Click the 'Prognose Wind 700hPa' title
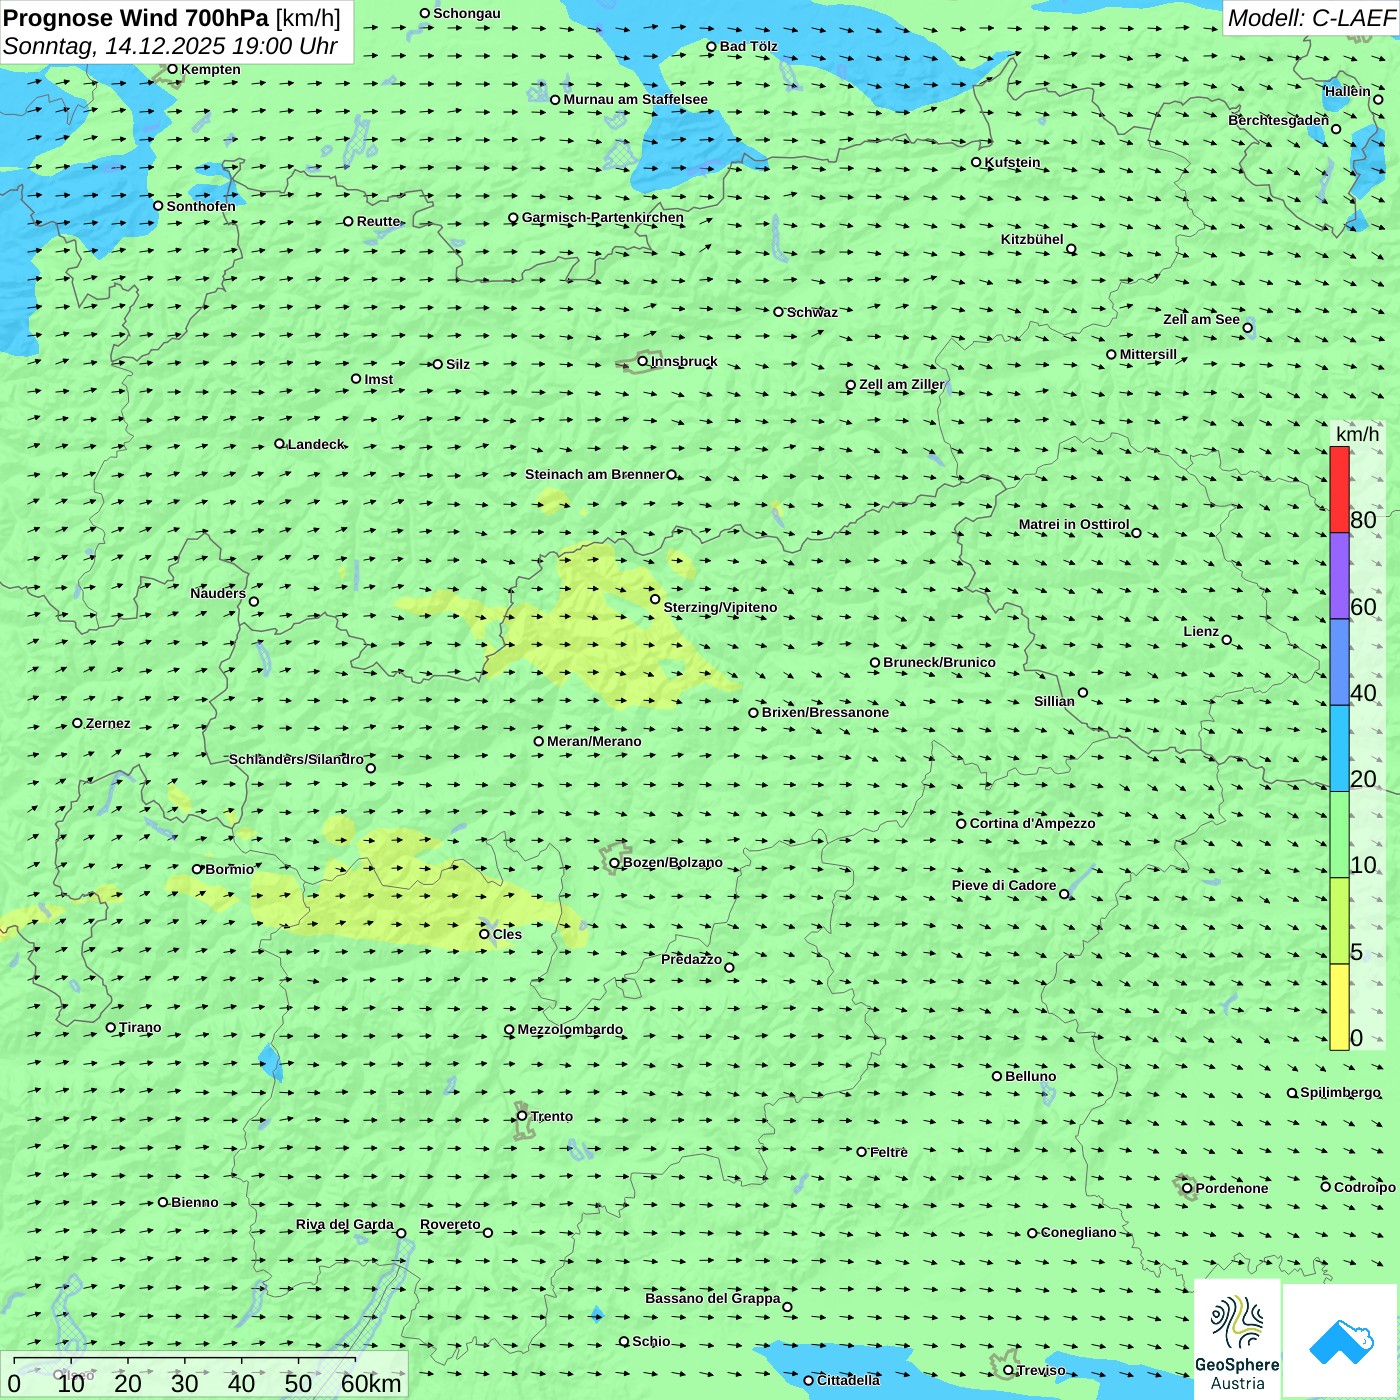 [136, 18]
